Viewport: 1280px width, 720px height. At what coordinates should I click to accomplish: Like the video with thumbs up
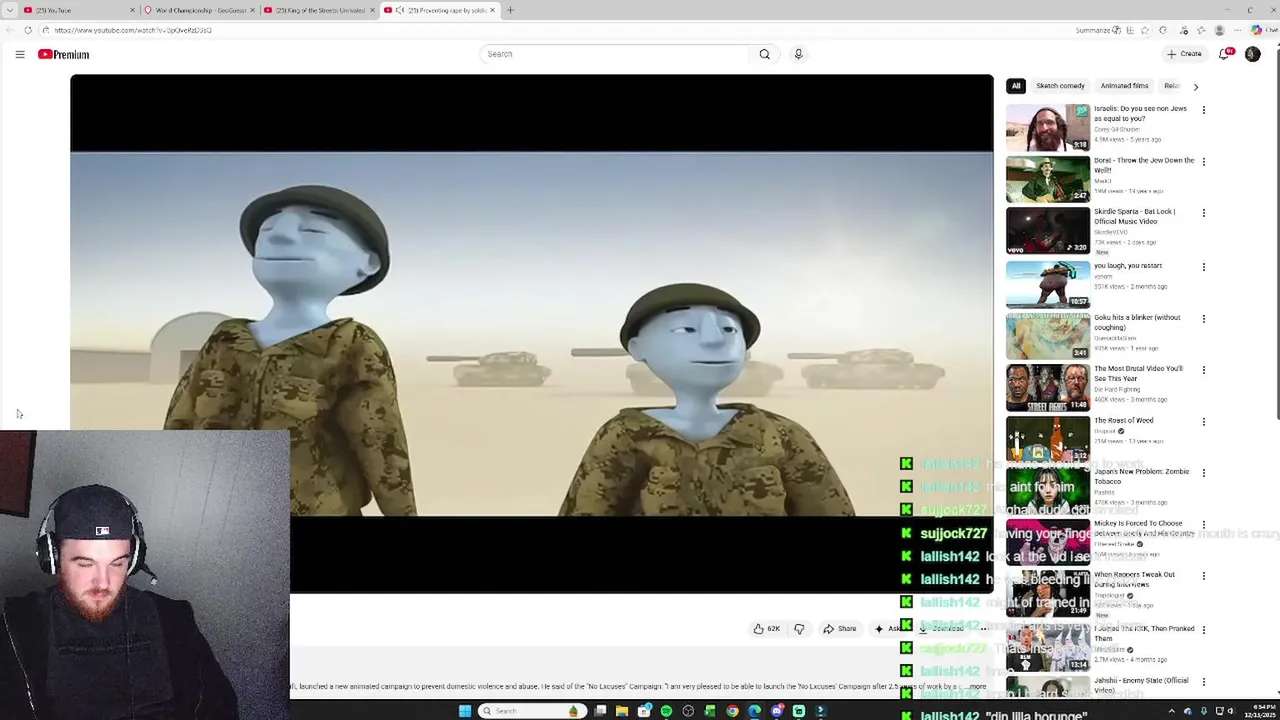click(x=767, y=629)
